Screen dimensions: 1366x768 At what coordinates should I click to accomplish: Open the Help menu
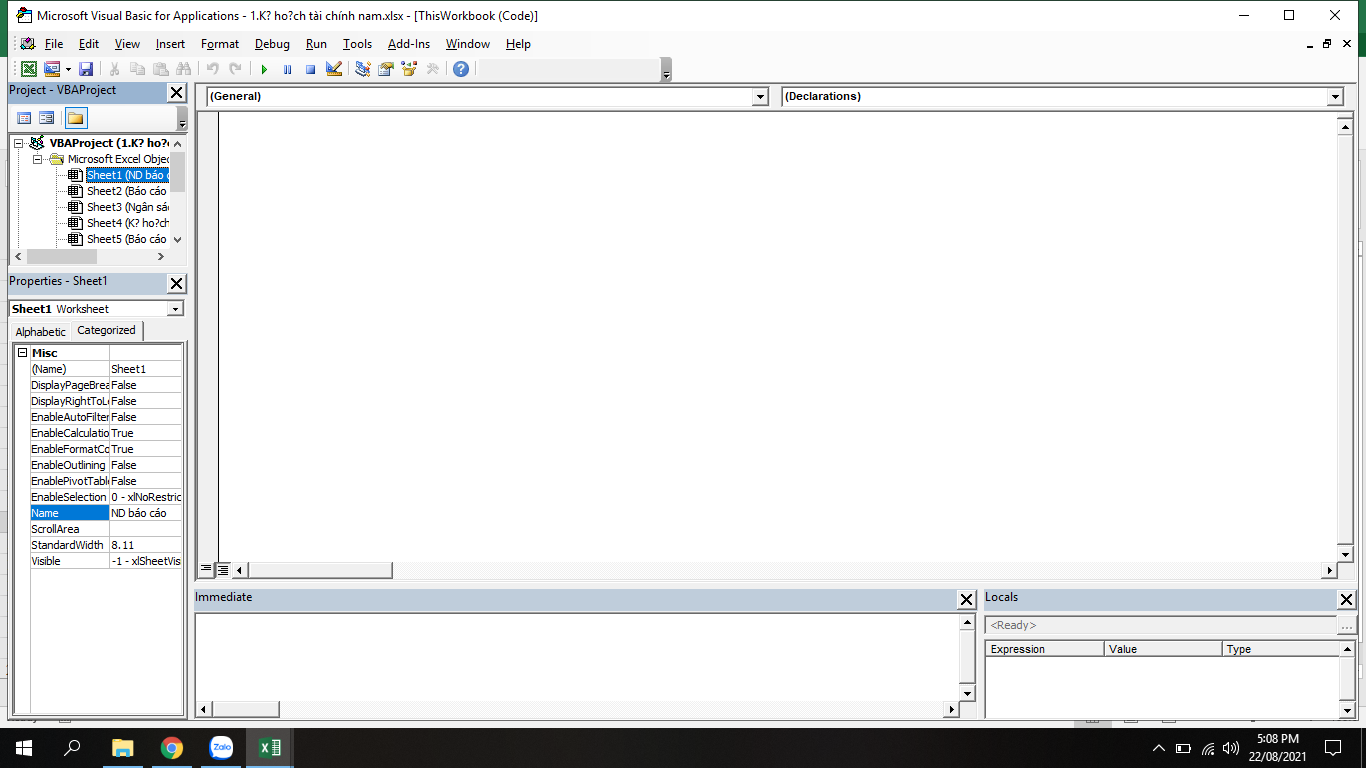518,44
